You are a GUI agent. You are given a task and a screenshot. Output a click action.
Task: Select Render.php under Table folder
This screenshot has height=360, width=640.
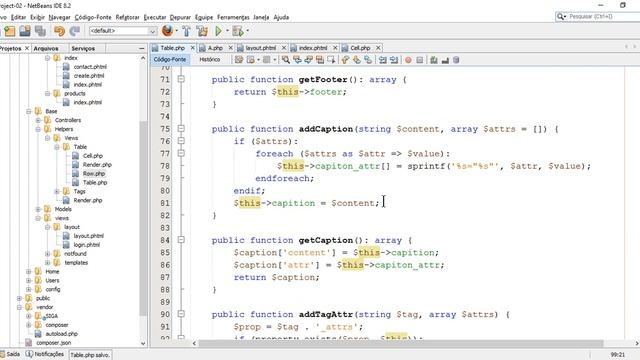[x=97, y=164]
